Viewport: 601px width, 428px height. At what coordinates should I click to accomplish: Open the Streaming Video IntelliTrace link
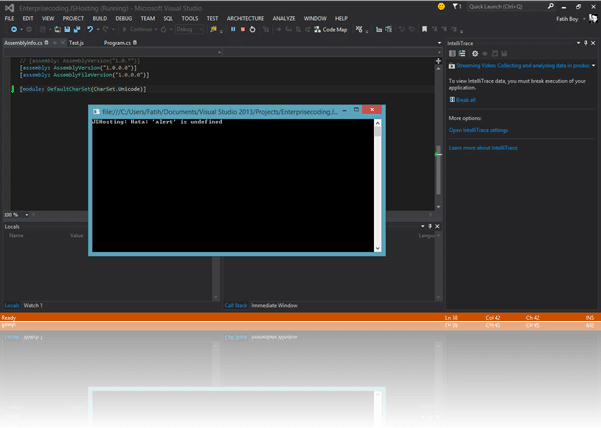523,66
